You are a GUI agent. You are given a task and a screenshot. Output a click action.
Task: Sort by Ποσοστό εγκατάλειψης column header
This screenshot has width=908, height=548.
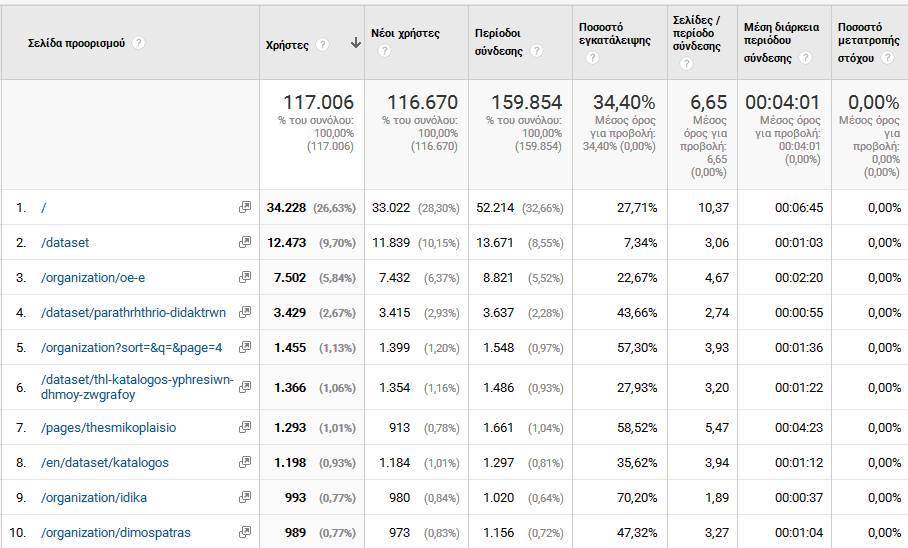(614, 34)
